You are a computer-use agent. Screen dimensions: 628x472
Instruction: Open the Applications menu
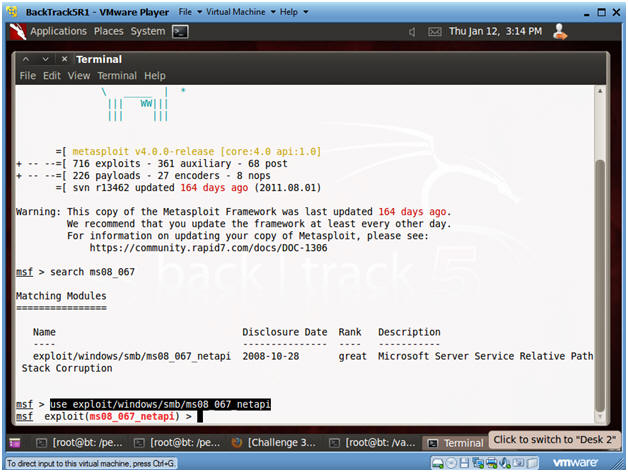tap(58, 31)
